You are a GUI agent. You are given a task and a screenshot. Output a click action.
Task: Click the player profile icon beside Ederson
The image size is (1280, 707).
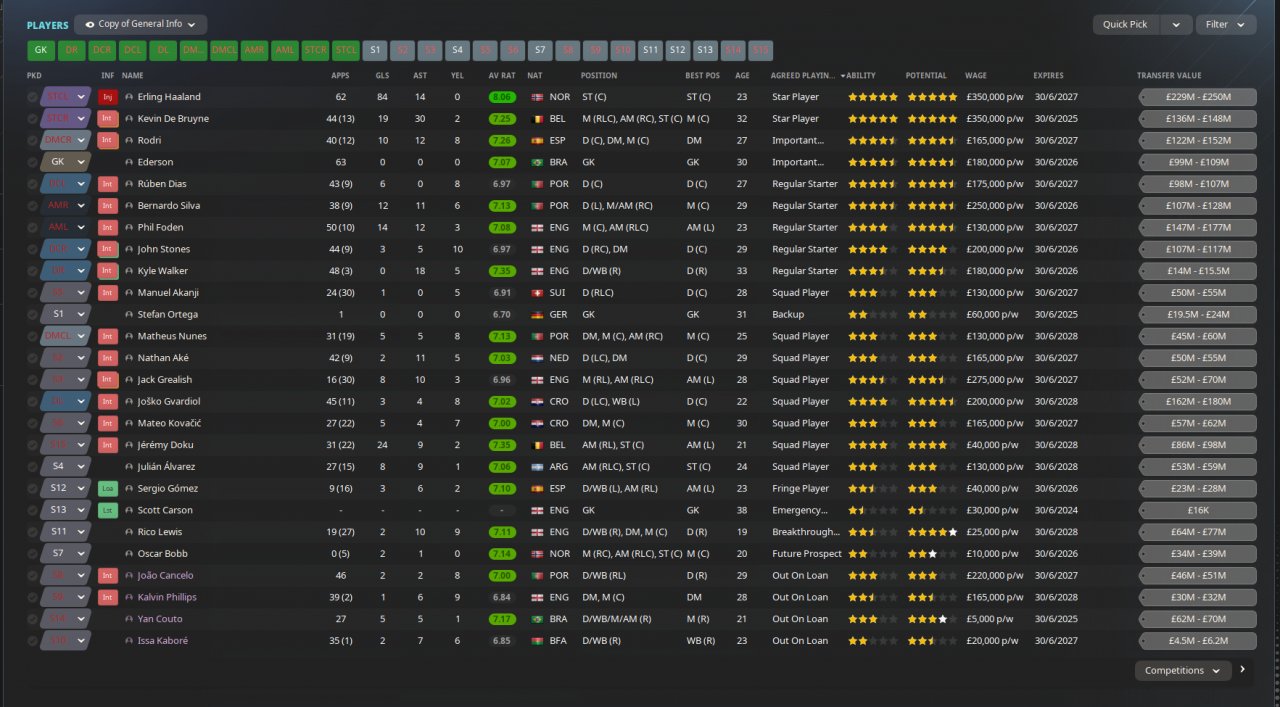[x=129, y=162]
